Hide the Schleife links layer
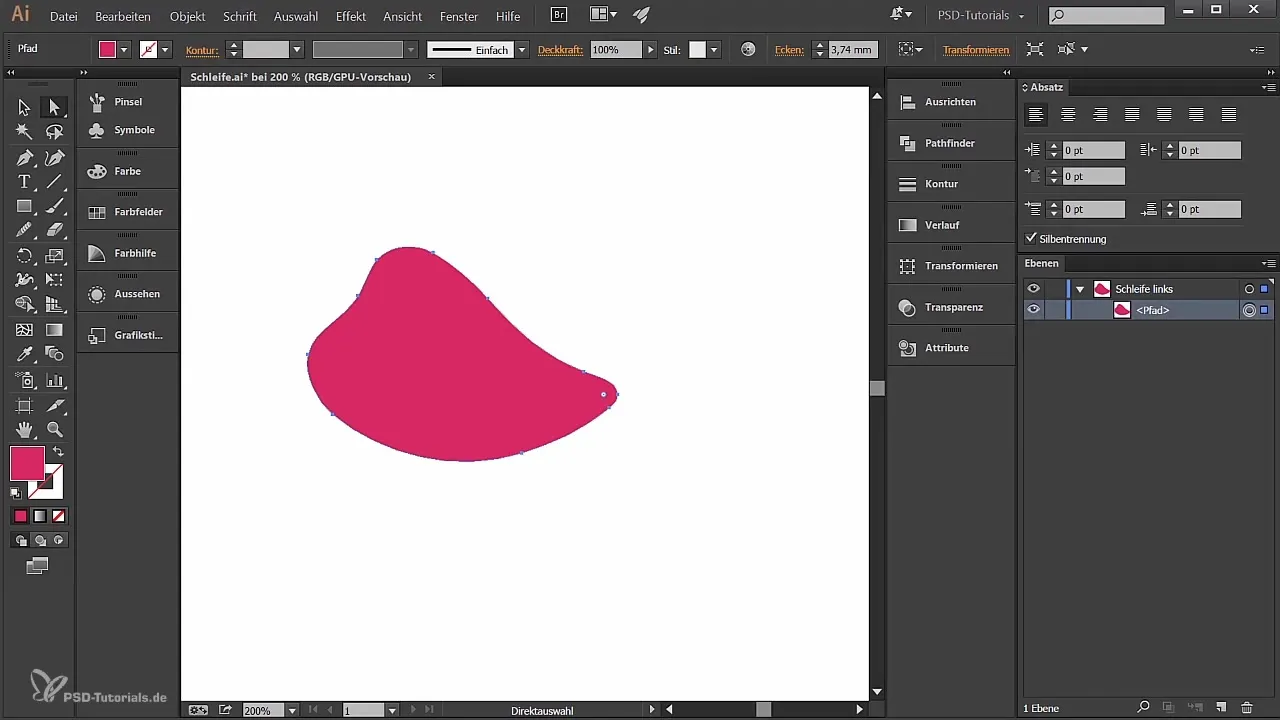This screenshot has height=720, width=1280. [x=1034, y=289]
